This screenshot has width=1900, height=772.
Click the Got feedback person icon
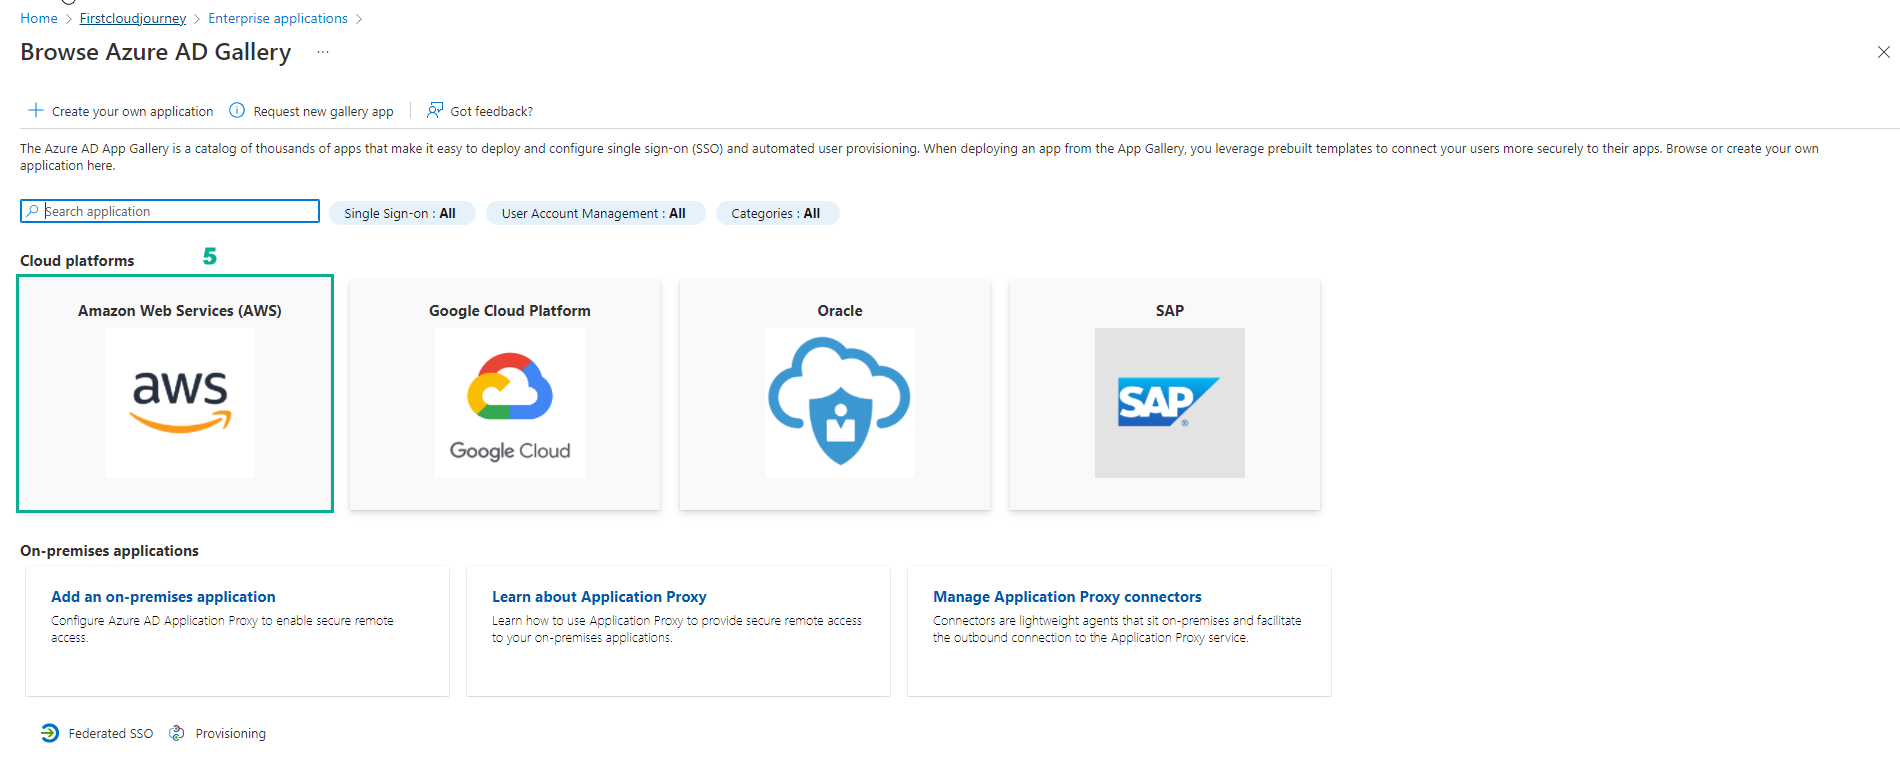(435, 110)
